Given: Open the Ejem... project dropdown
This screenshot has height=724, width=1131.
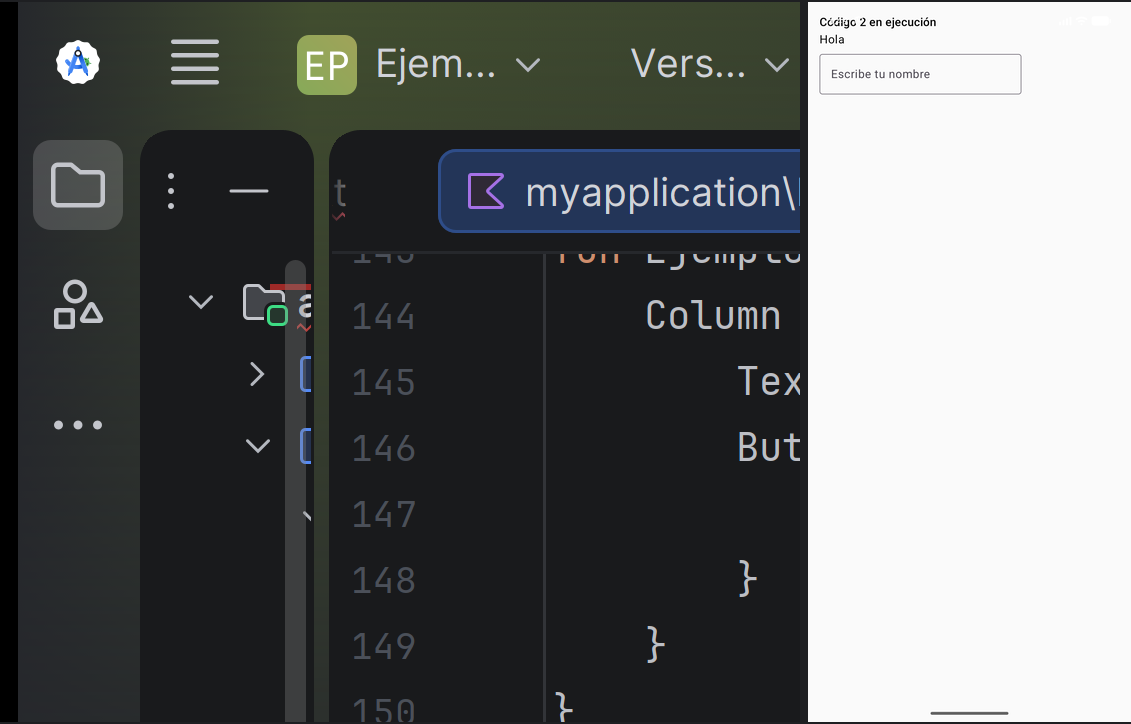Looking at the screenshot, I should pyautogui.click(x=457, y=65).
